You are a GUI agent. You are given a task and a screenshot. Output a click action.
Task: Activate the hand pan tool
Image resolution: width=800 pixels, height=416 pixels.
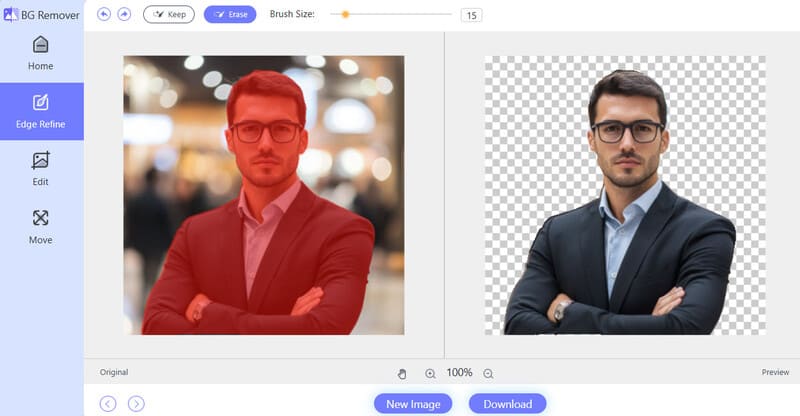coord(402,374)
